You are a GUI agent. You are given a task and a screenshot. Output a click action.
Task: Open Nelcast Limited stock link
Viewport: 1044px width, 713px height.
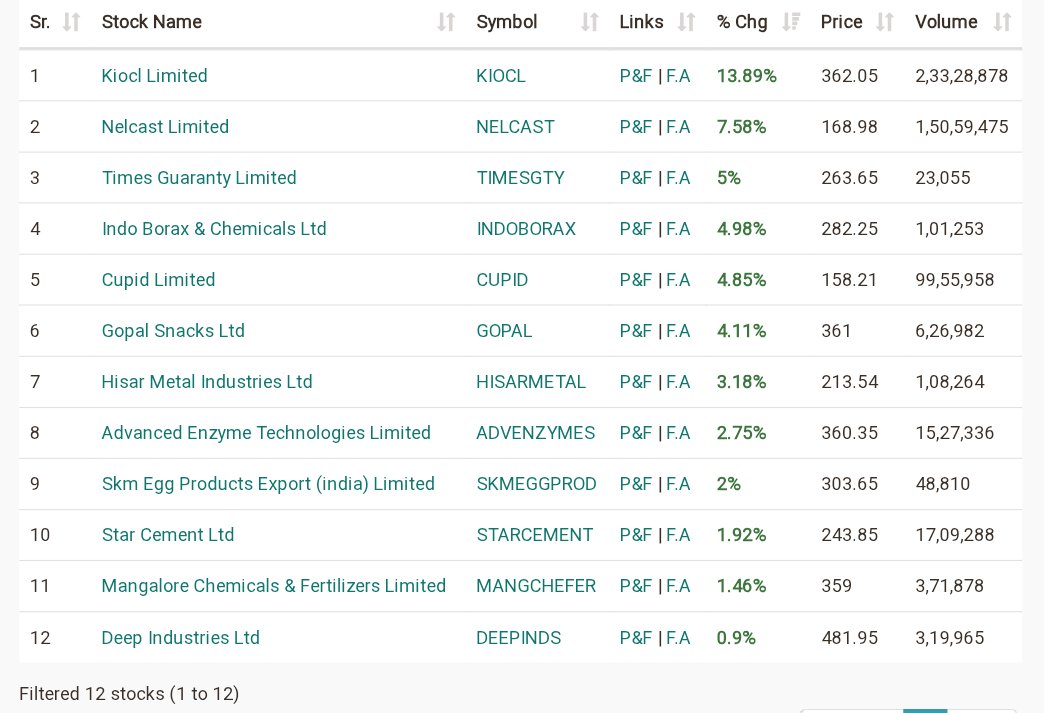(165, 126)
